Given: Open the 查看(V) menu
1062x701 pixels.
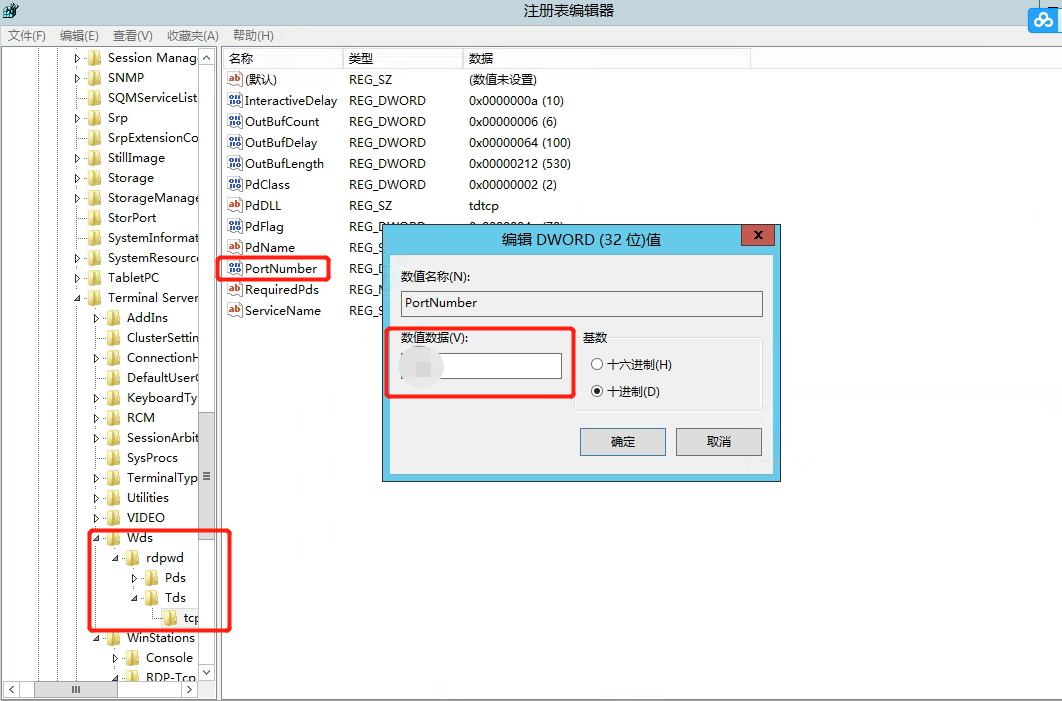Looking at the screenshot, I should click(133, 35).
